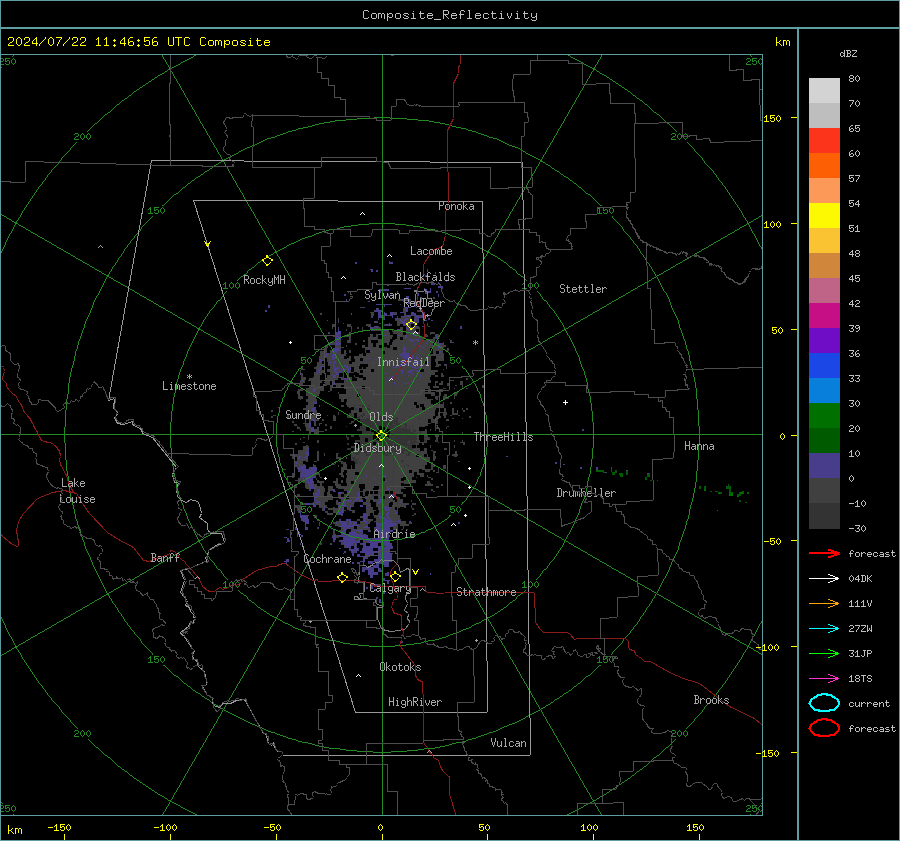Click the RockyMH label
Viewport: 900px width, 841px height.
coord(264,280)
